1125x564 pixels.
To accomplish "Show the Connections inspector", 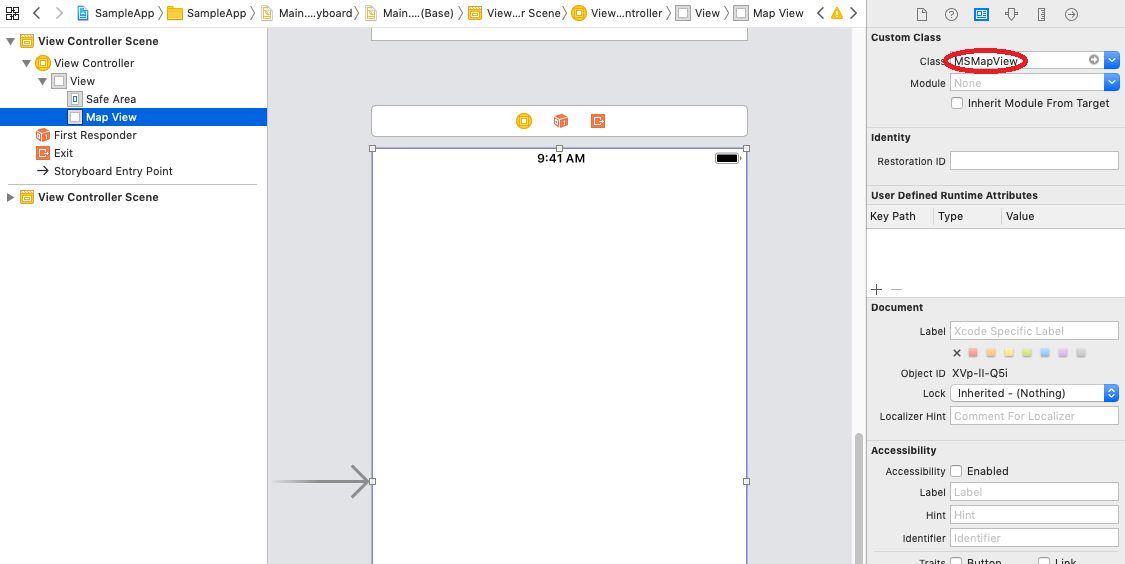I will 1071,14.
